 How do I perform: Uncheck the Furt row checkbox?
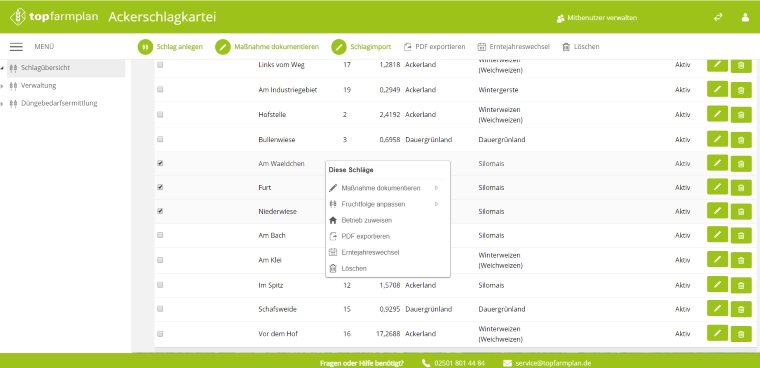tap(160, 187)
